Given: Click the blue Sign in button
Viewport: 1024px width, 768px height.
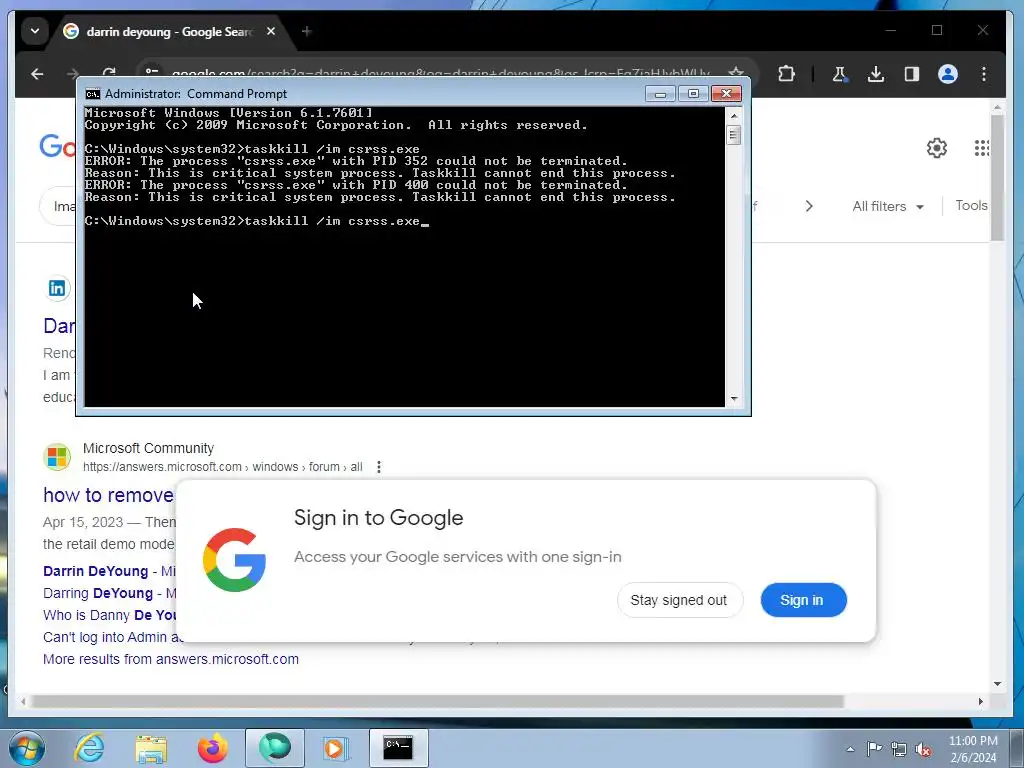Looking at the screenshot, I should click(x=803, y=600).
